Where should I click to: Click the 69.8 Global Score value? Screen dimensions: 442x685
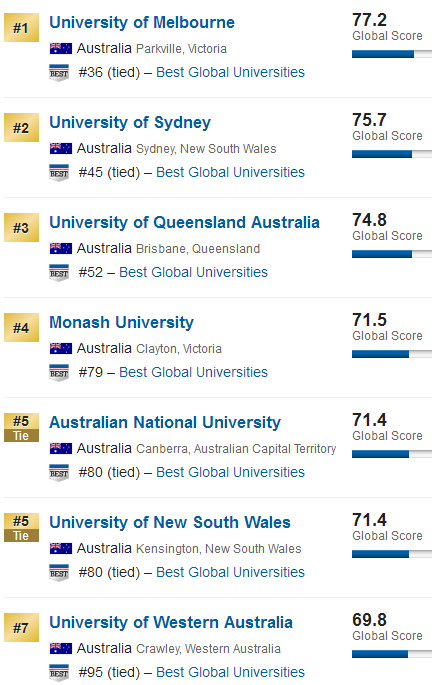point(369,620)
